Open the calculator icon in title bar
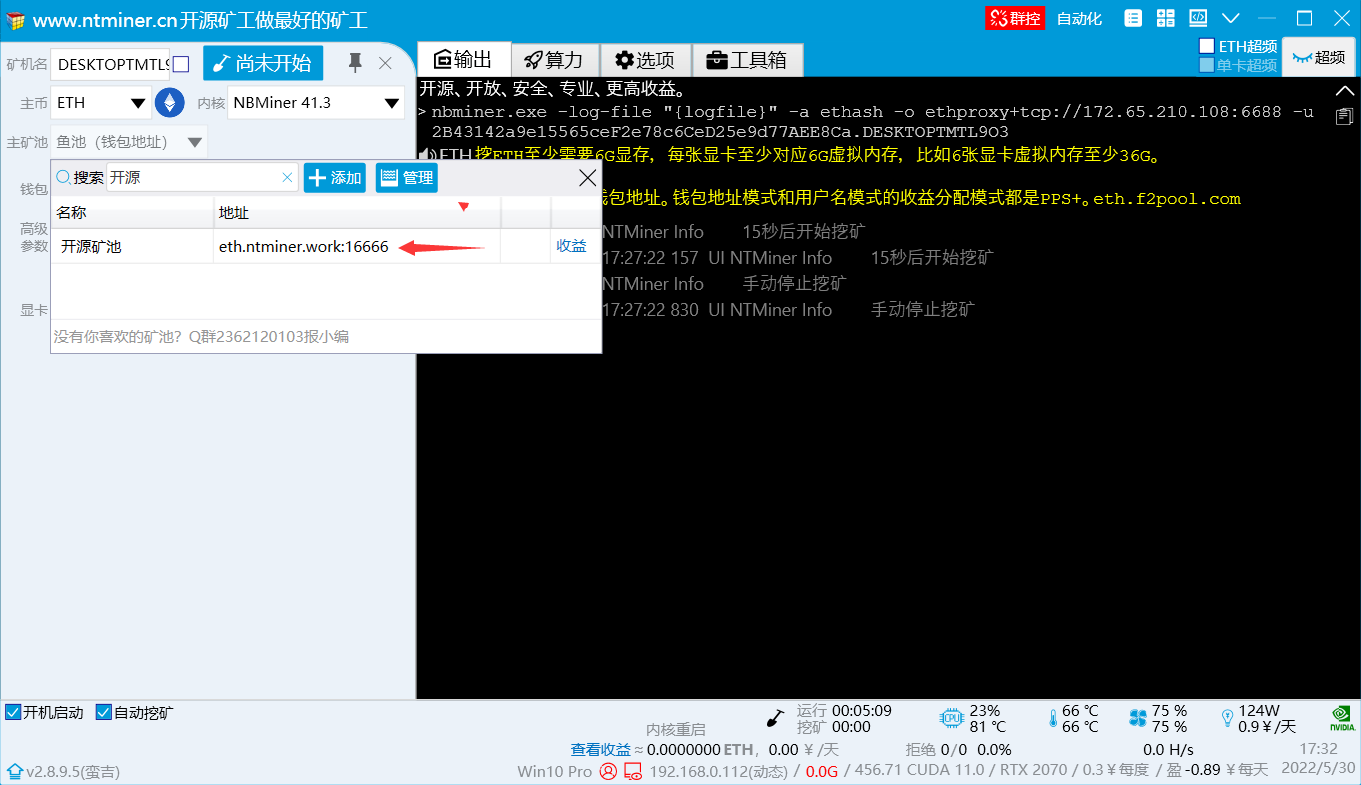 click(1165, 18)
